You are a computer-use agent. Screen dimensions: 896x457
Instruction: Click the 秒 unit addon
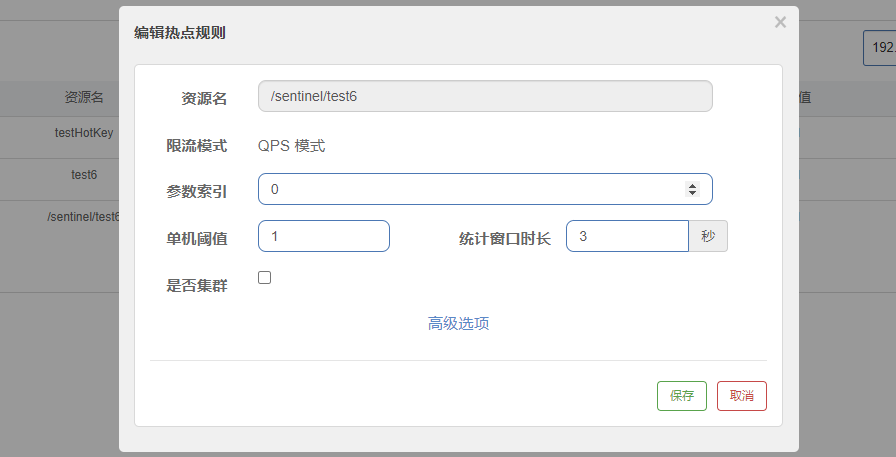708,236
